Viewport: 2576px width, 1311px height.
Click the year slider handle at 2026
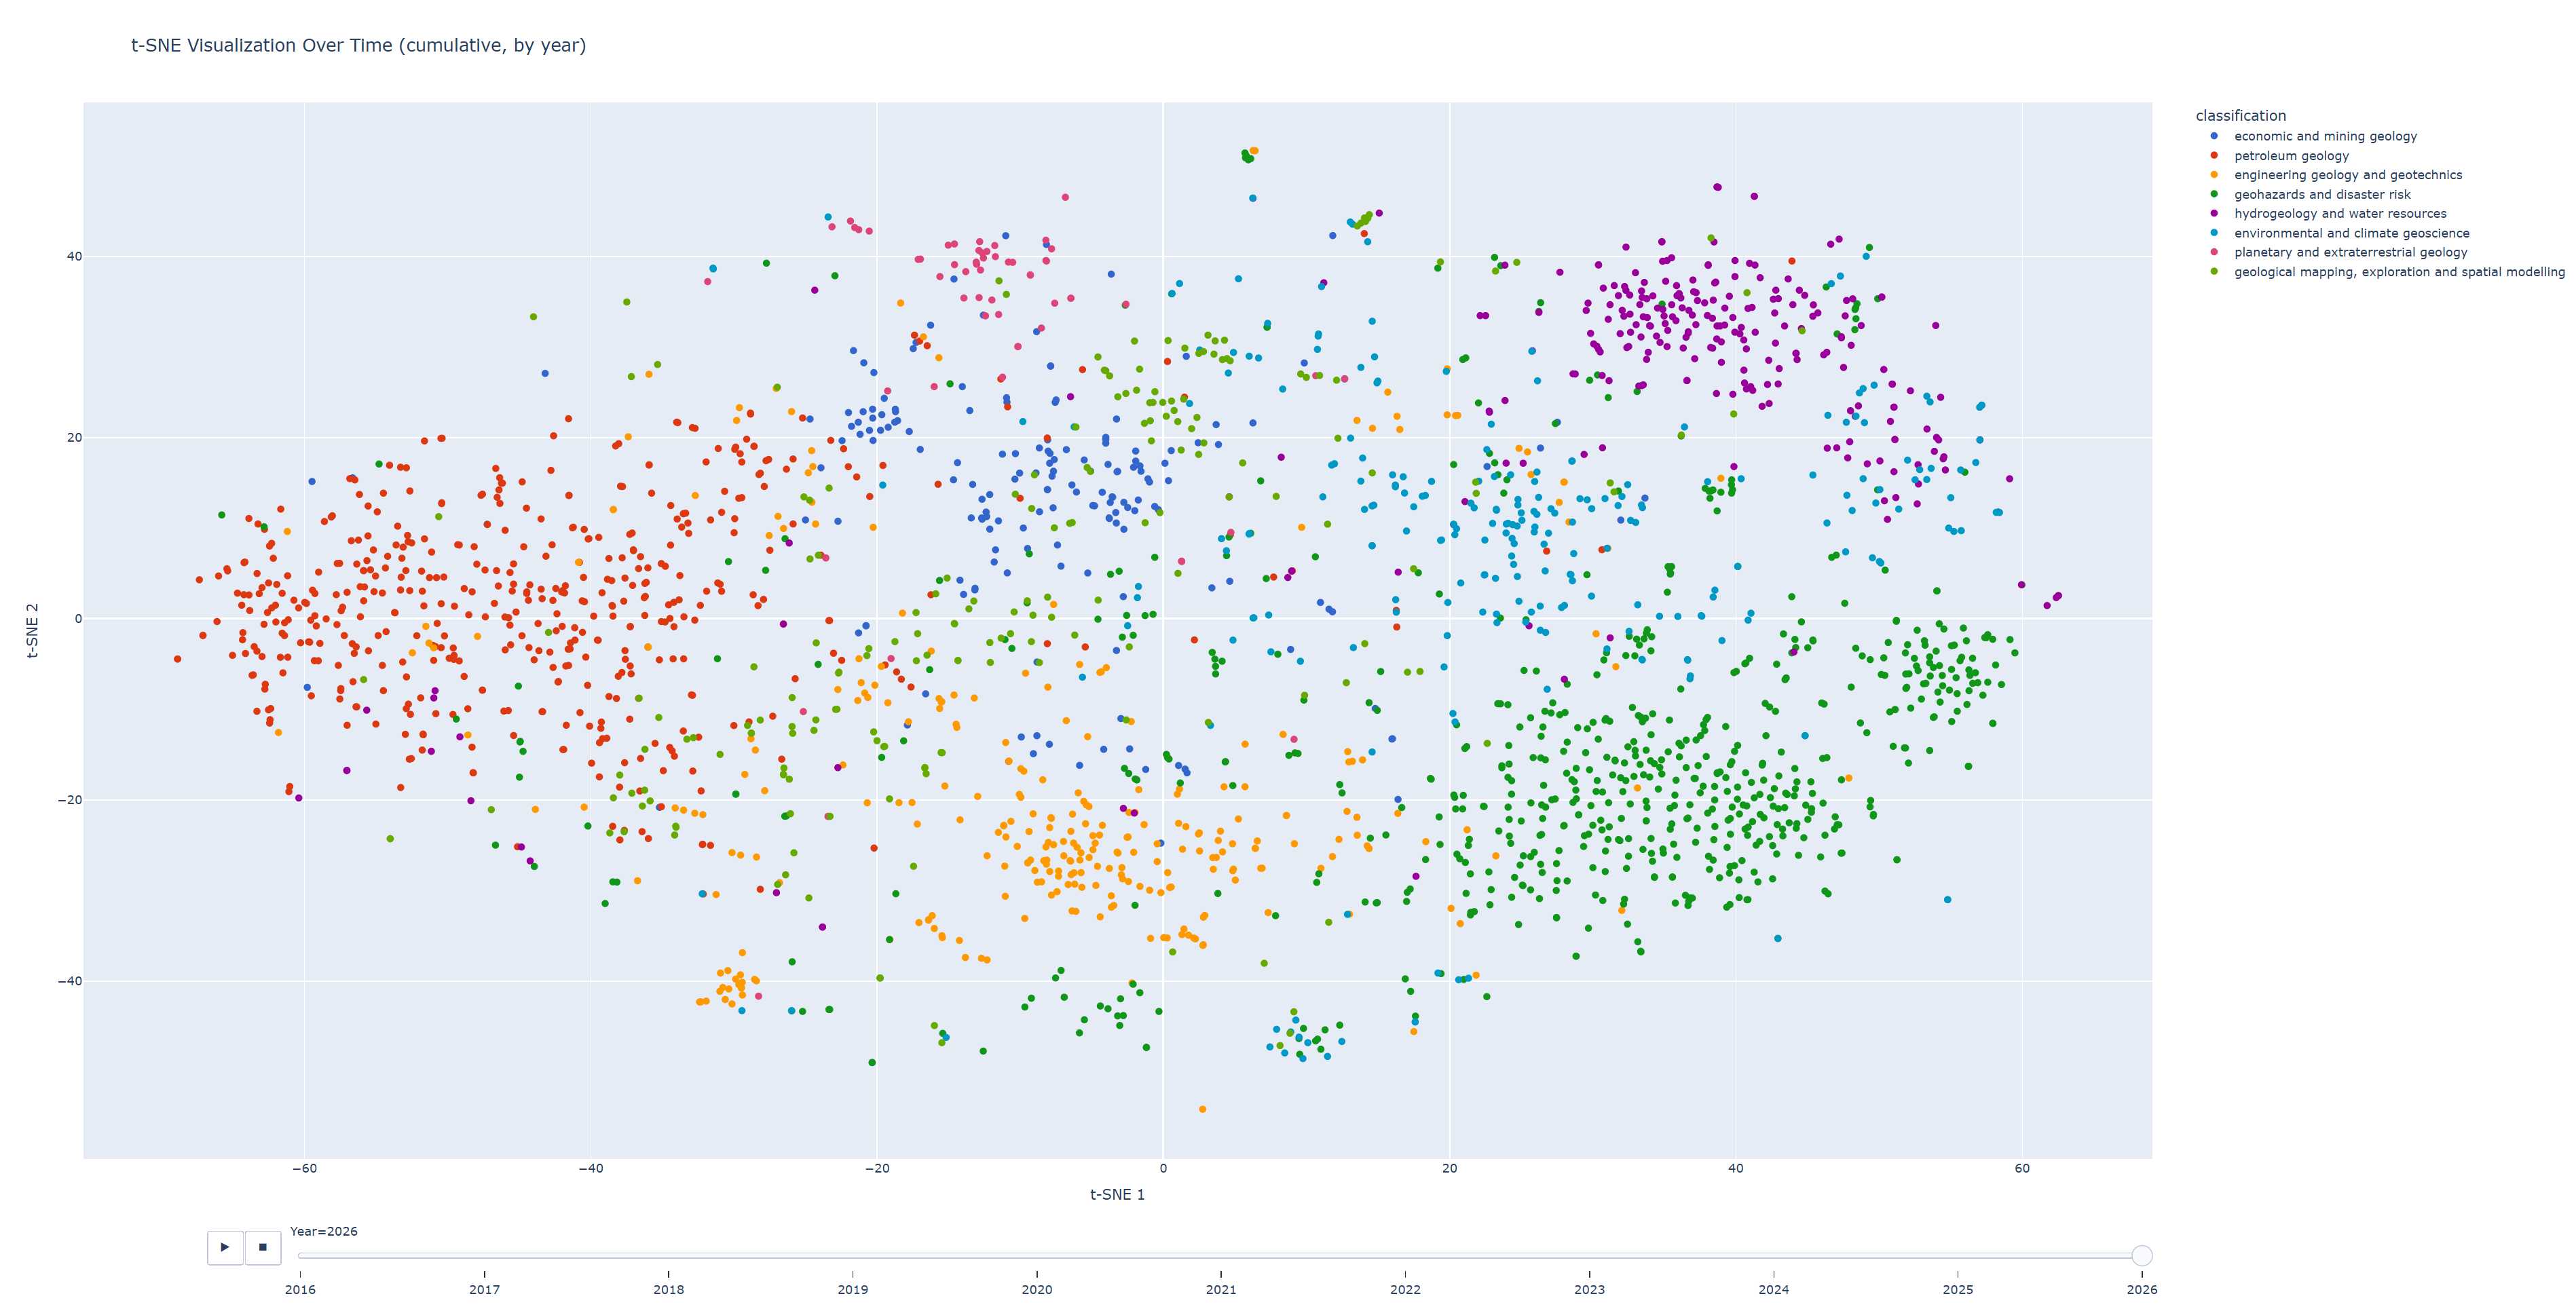2141,1256
